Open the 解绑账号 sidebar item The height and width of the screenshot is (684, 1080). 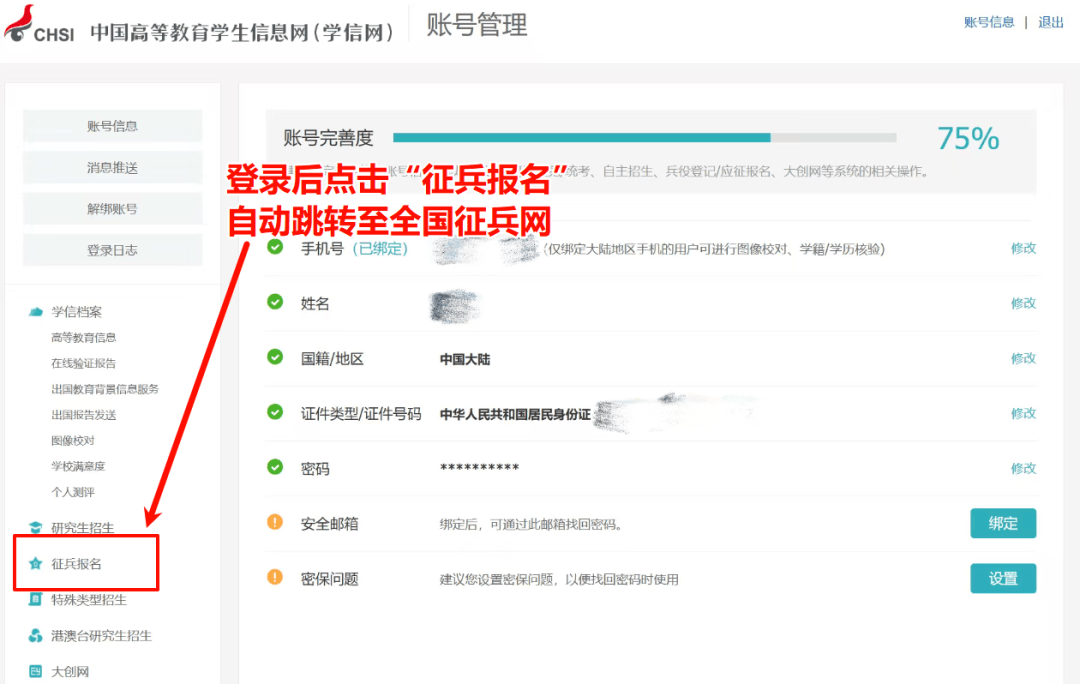[112, 208]
